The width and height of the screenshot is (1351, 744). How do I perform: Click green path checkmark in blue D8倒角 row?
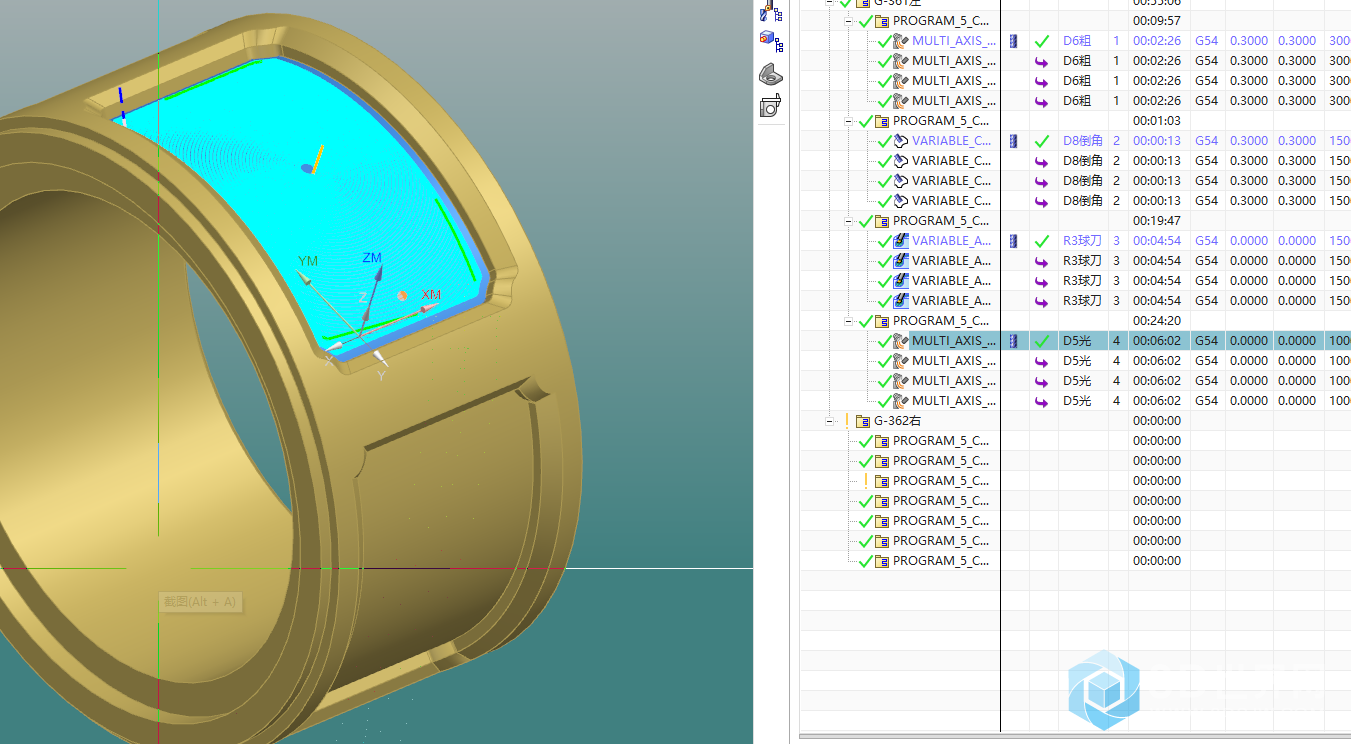click(x=1042, y=141)
